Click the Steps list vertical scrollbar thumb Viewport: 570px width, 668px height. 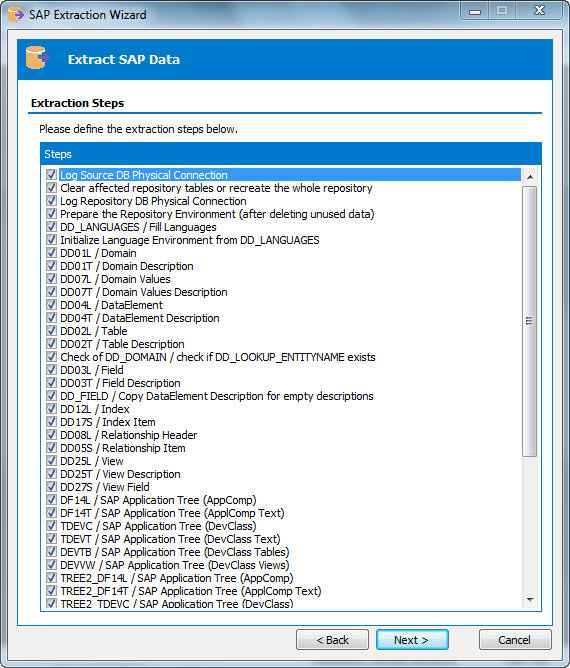(530, 321)
